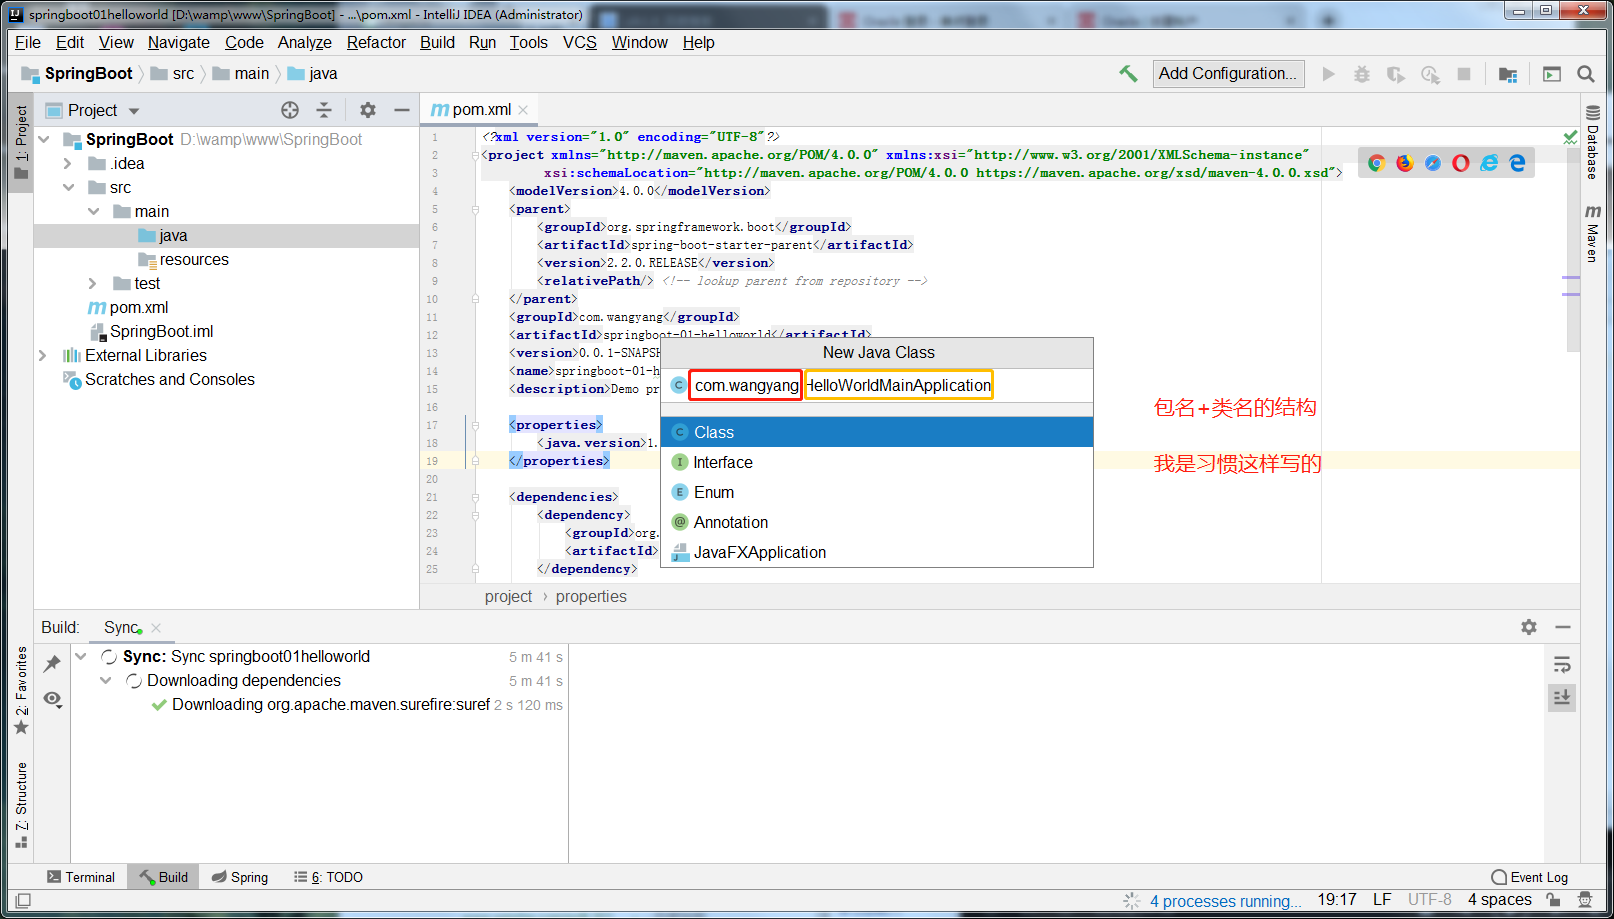Image resolution: width=1614 pixels, height=919 pixels.
Task: Click the Run play button in toolbar
Action: pyautogui.click(x=1328, y=74)
